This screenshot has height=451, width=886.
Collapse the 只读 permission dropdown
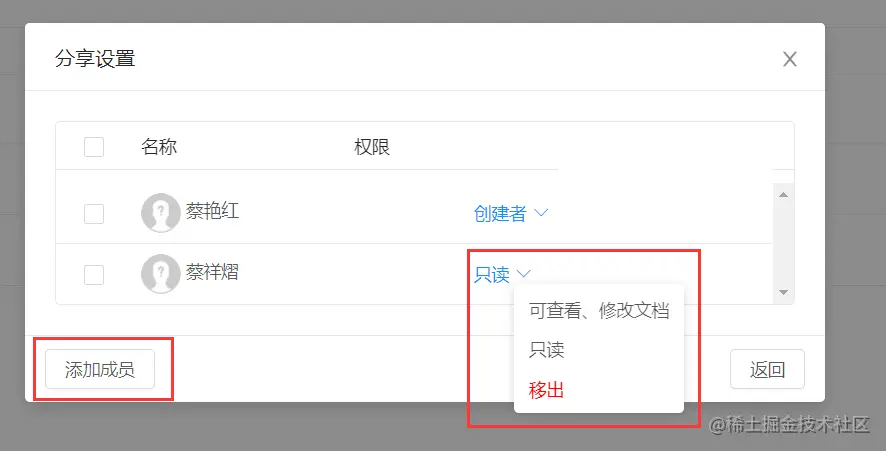click(502, 274)
